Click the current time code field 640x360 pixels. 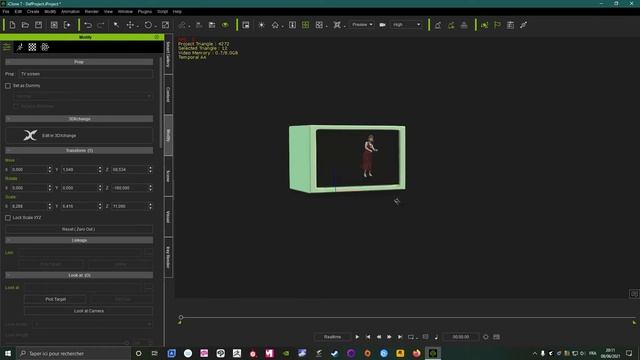pyautogui.click(x=461, y=337)
